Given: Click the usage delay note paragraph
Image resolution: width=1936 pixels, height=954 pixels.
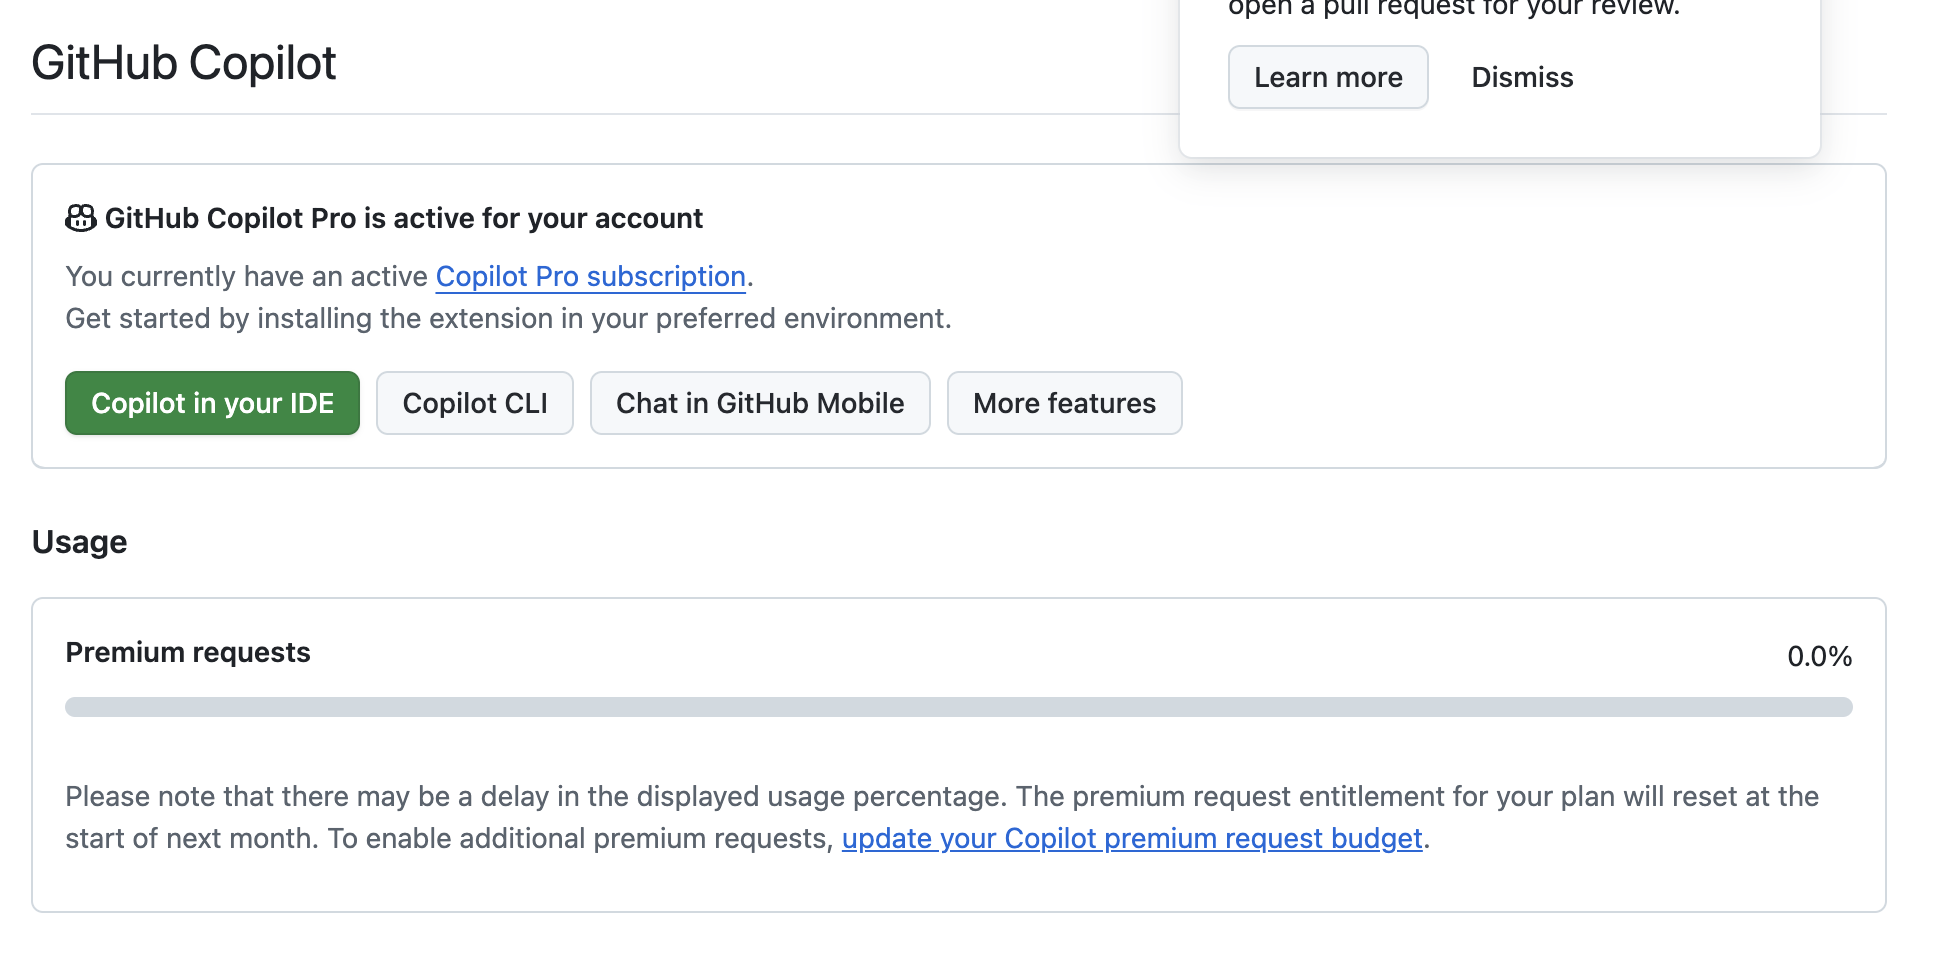Looking at the screenshot, I should (940, 796).
